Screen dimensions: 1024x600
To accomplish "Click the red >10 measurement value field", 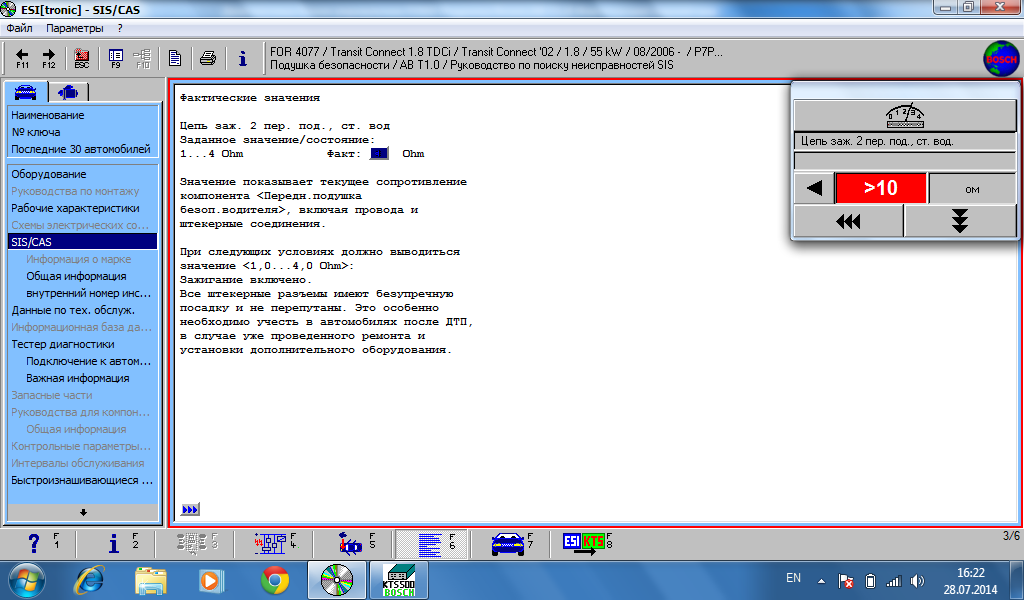I will pos(880,188).
